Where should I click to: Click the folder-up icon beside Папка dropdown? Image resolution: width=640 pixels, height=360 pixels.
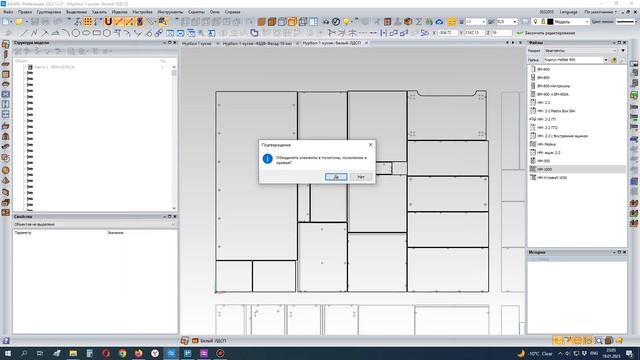click(614, 60)
